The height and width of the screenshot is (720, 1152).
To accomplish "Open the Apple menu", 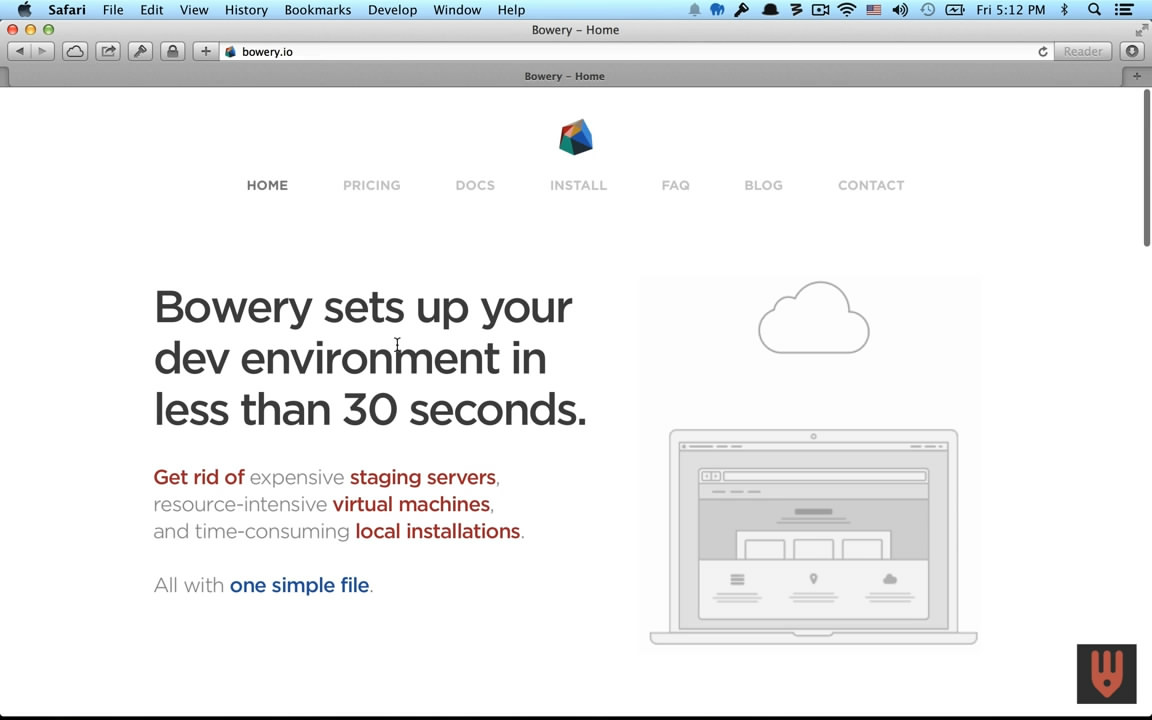I will point(24,10).
